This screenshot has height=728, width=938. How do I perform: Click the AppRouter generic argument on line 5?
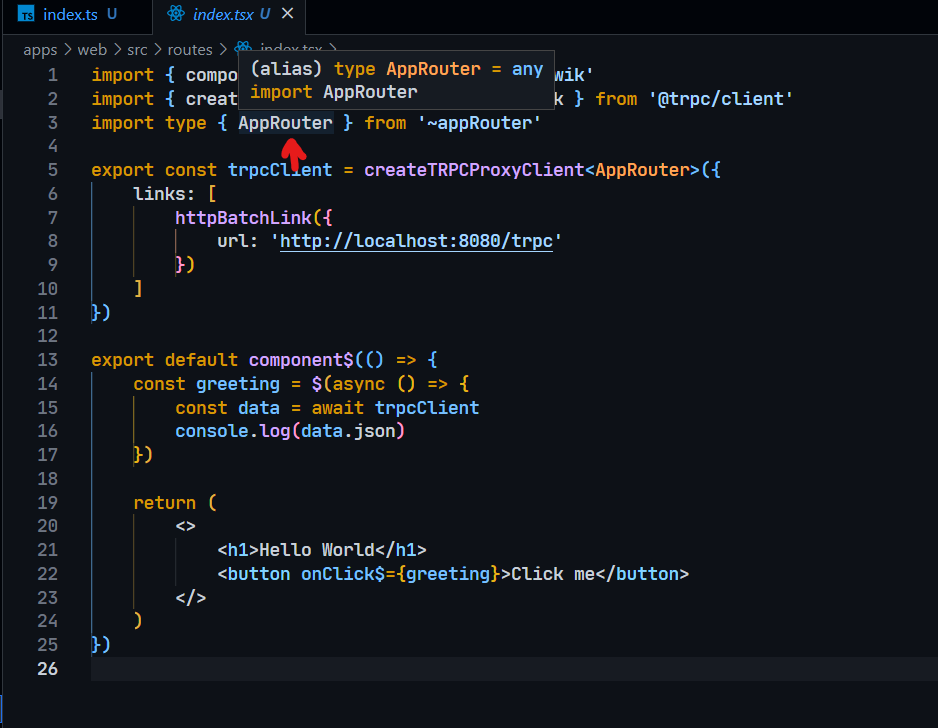(642, 170)
